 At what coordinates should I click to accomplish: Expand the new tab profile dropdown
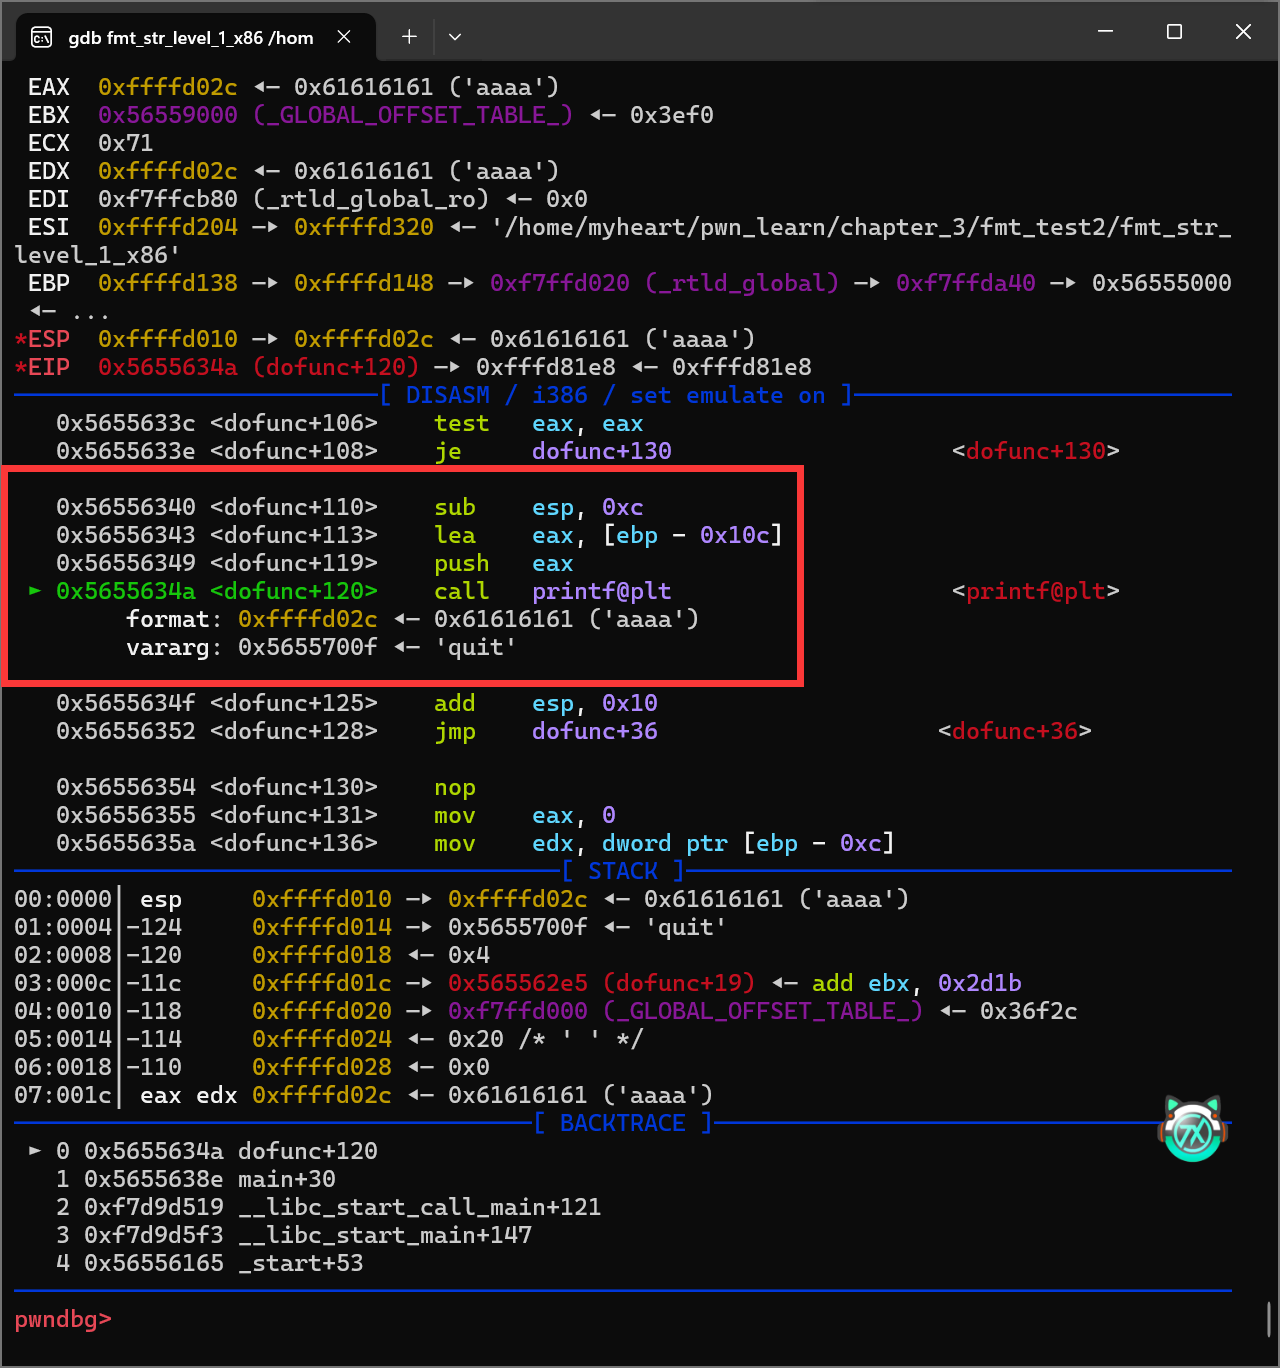click(455, 37)
